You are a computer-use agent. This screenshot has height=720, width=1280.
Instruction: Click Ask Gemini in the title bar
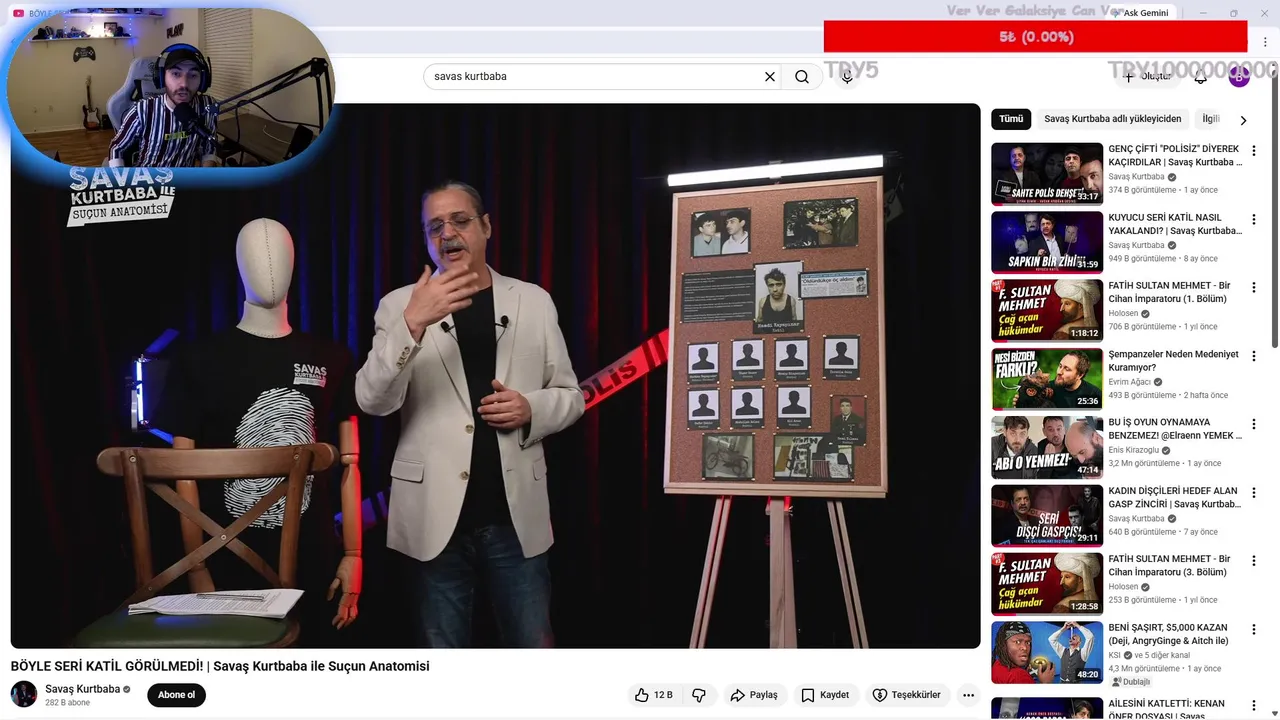pyautogui.click(x=1140, y=13)
